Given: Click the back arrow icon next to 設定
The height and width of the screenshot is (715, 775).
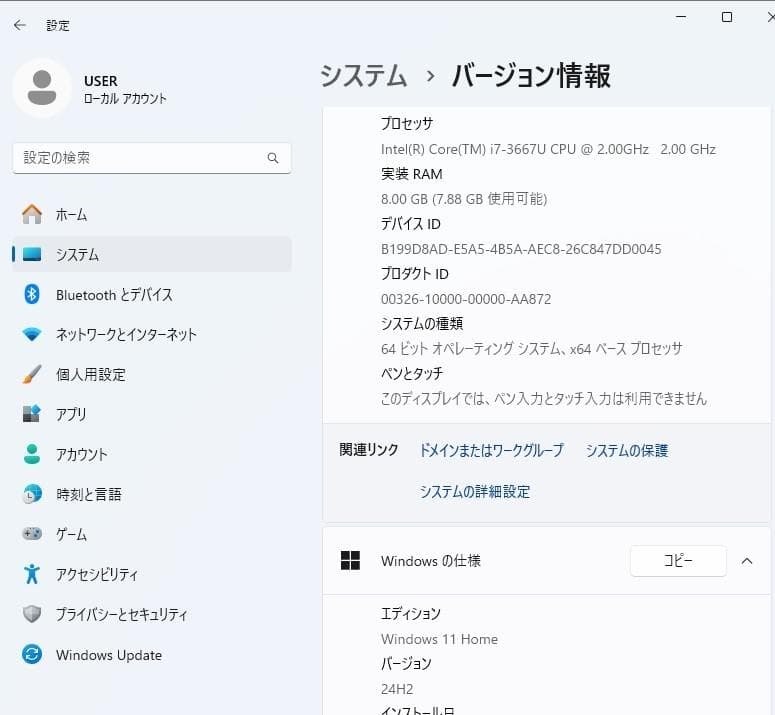Looking at the screenshot, I should [20, 25].
